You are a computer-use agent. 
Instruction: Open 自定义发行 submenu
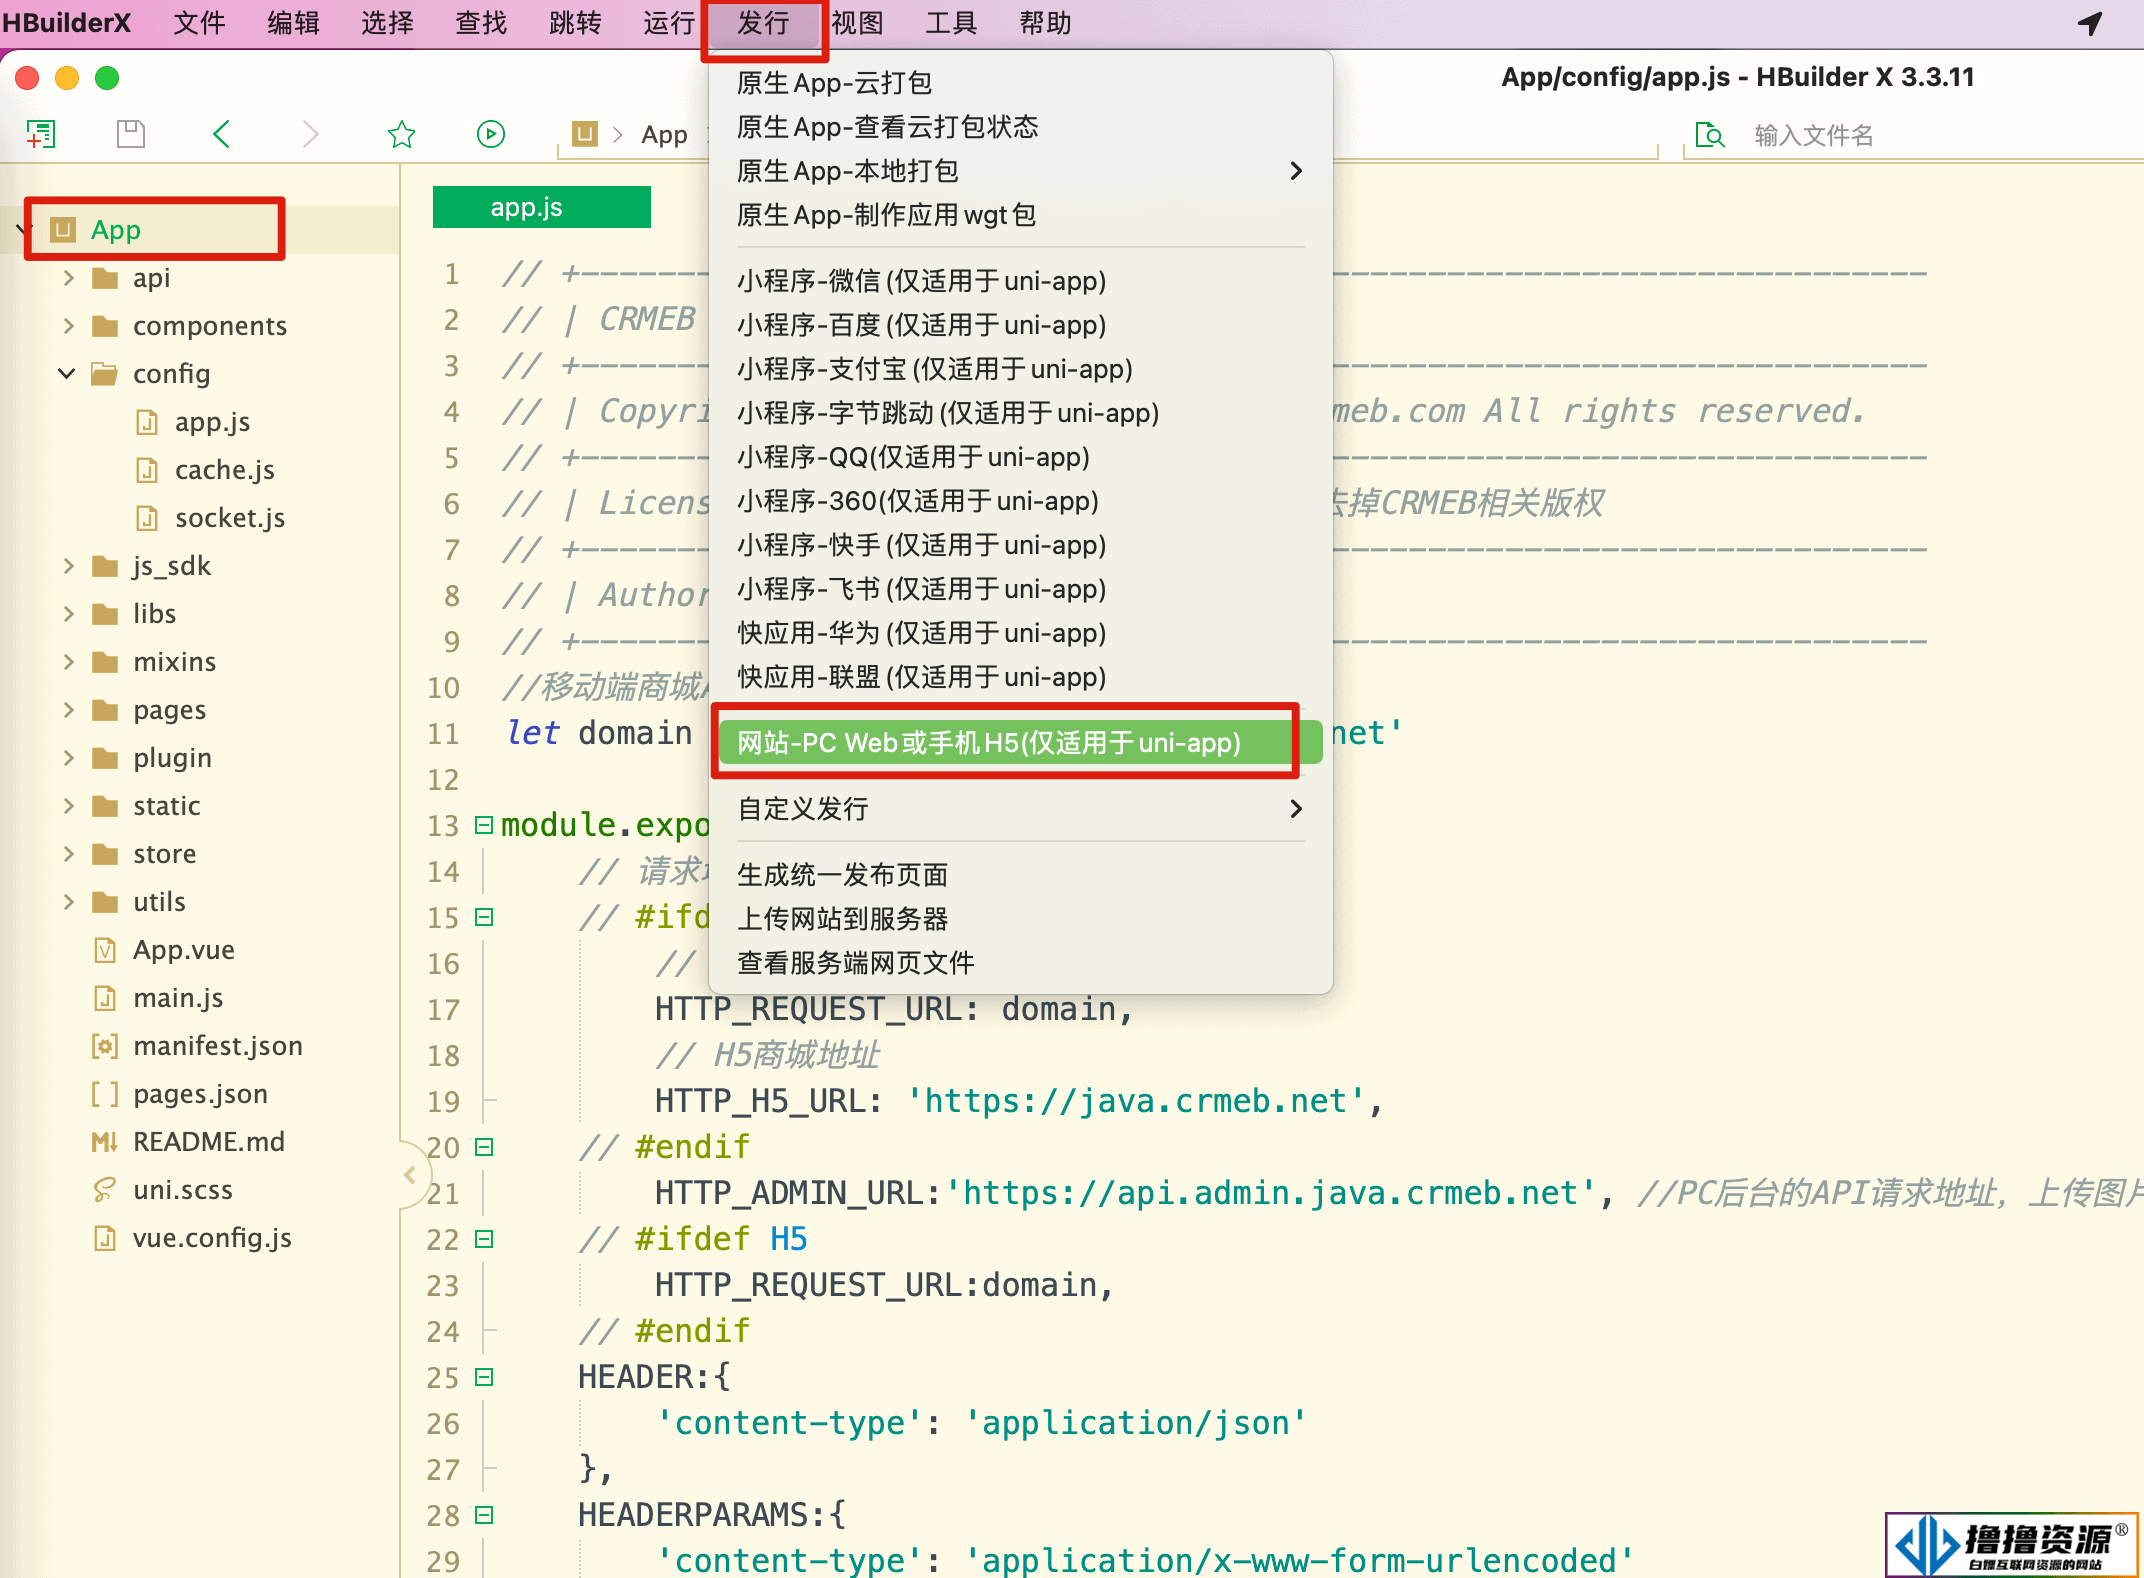pos(1020,809)
